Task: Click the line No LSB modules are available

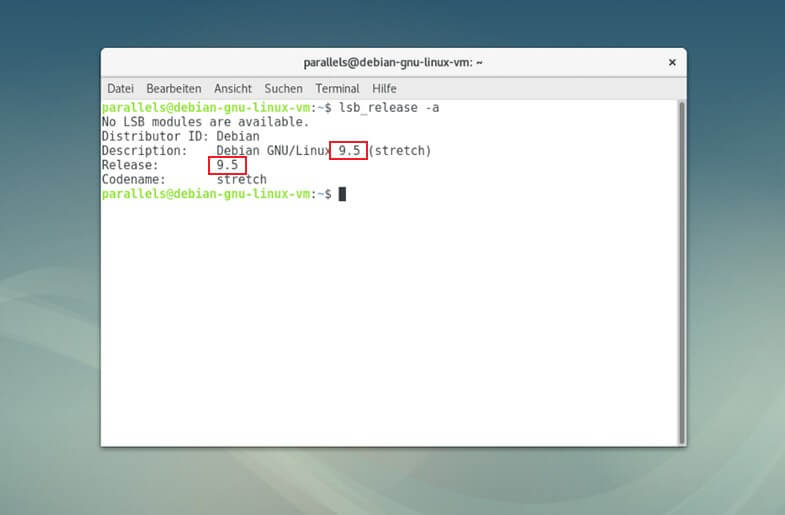Action: click(206, 122)
